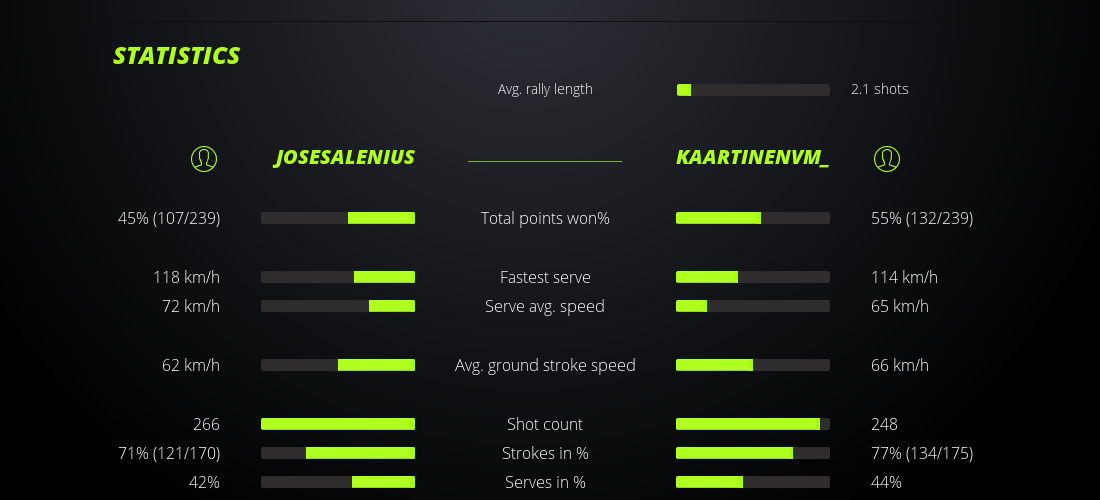Click the profile icon beside KAARTINENVM_
This screenshot has width=1100, height=500.
click(887, 158)
